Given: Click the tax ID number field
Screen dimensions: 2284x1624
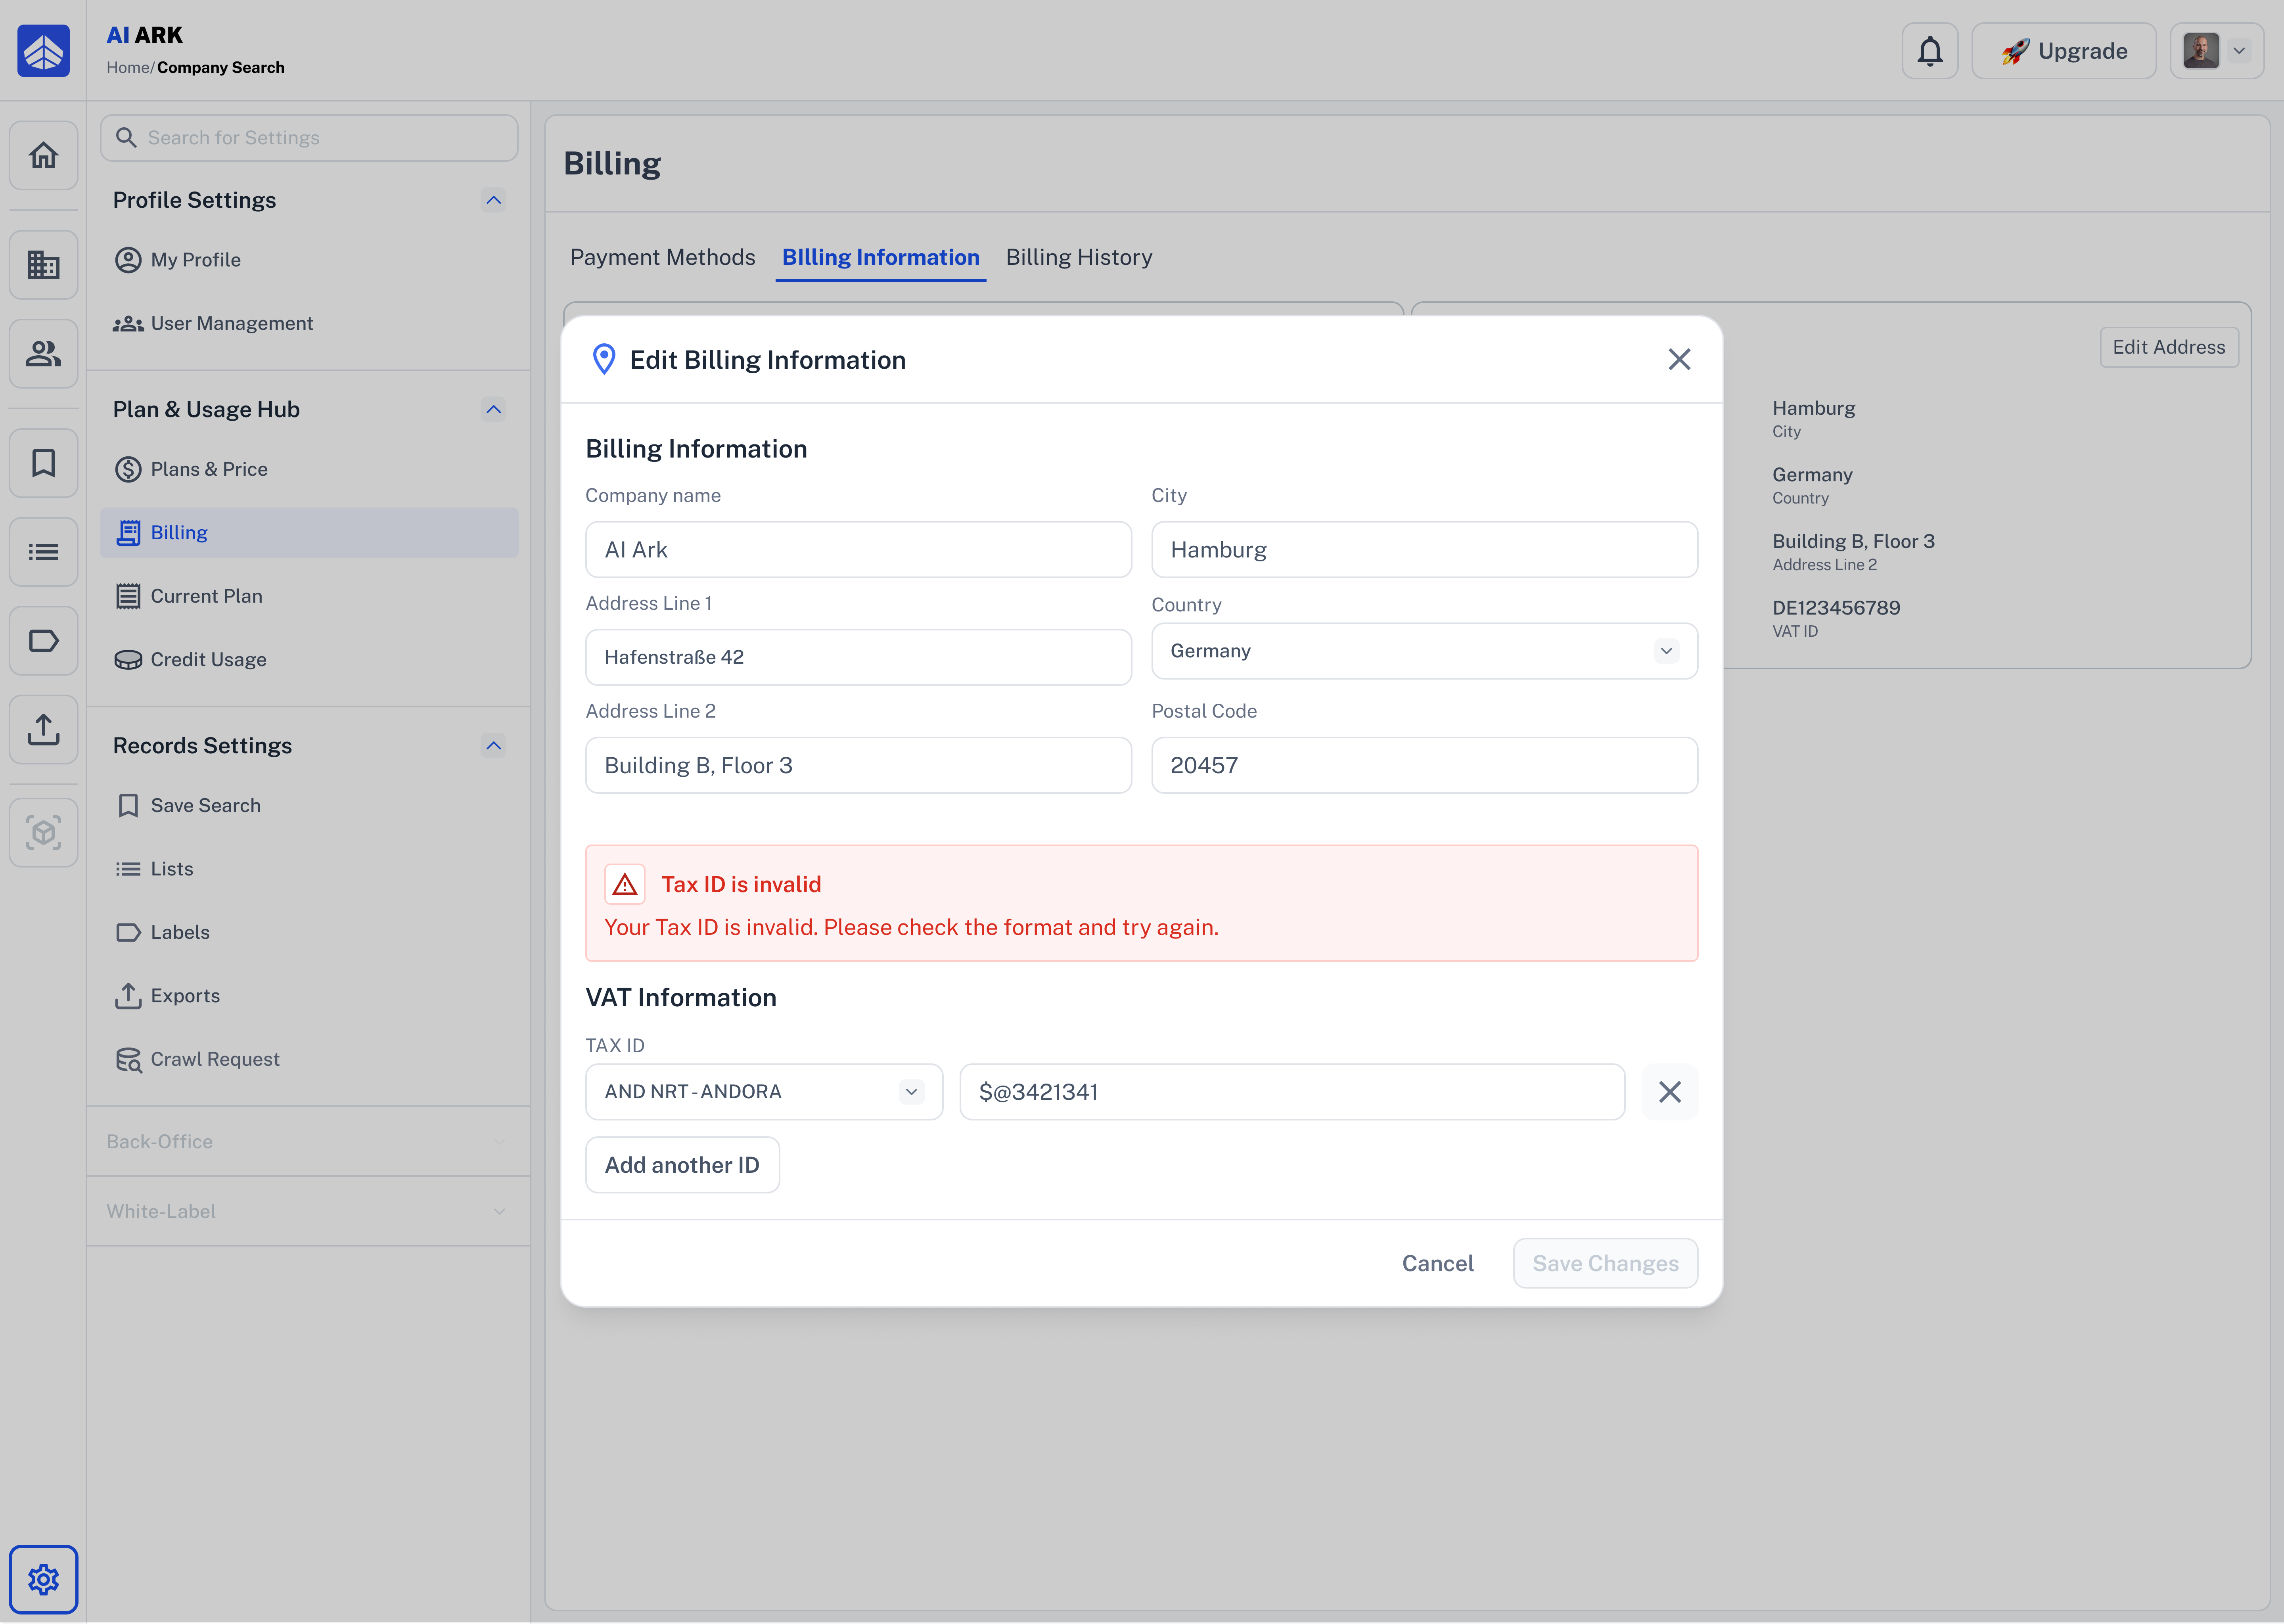Looking at the screenshot, I should [x=1292, y=1092].
